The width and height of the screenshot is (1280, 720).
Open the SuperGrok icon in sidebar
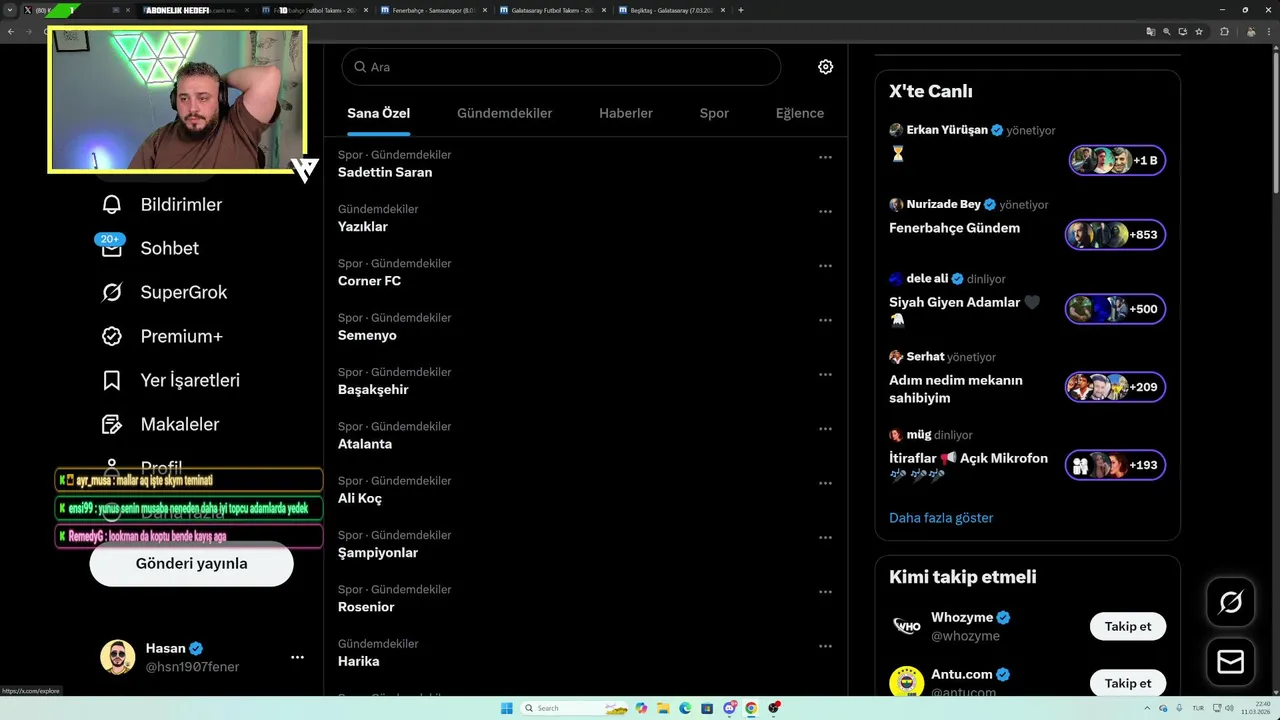pos(112,293)
